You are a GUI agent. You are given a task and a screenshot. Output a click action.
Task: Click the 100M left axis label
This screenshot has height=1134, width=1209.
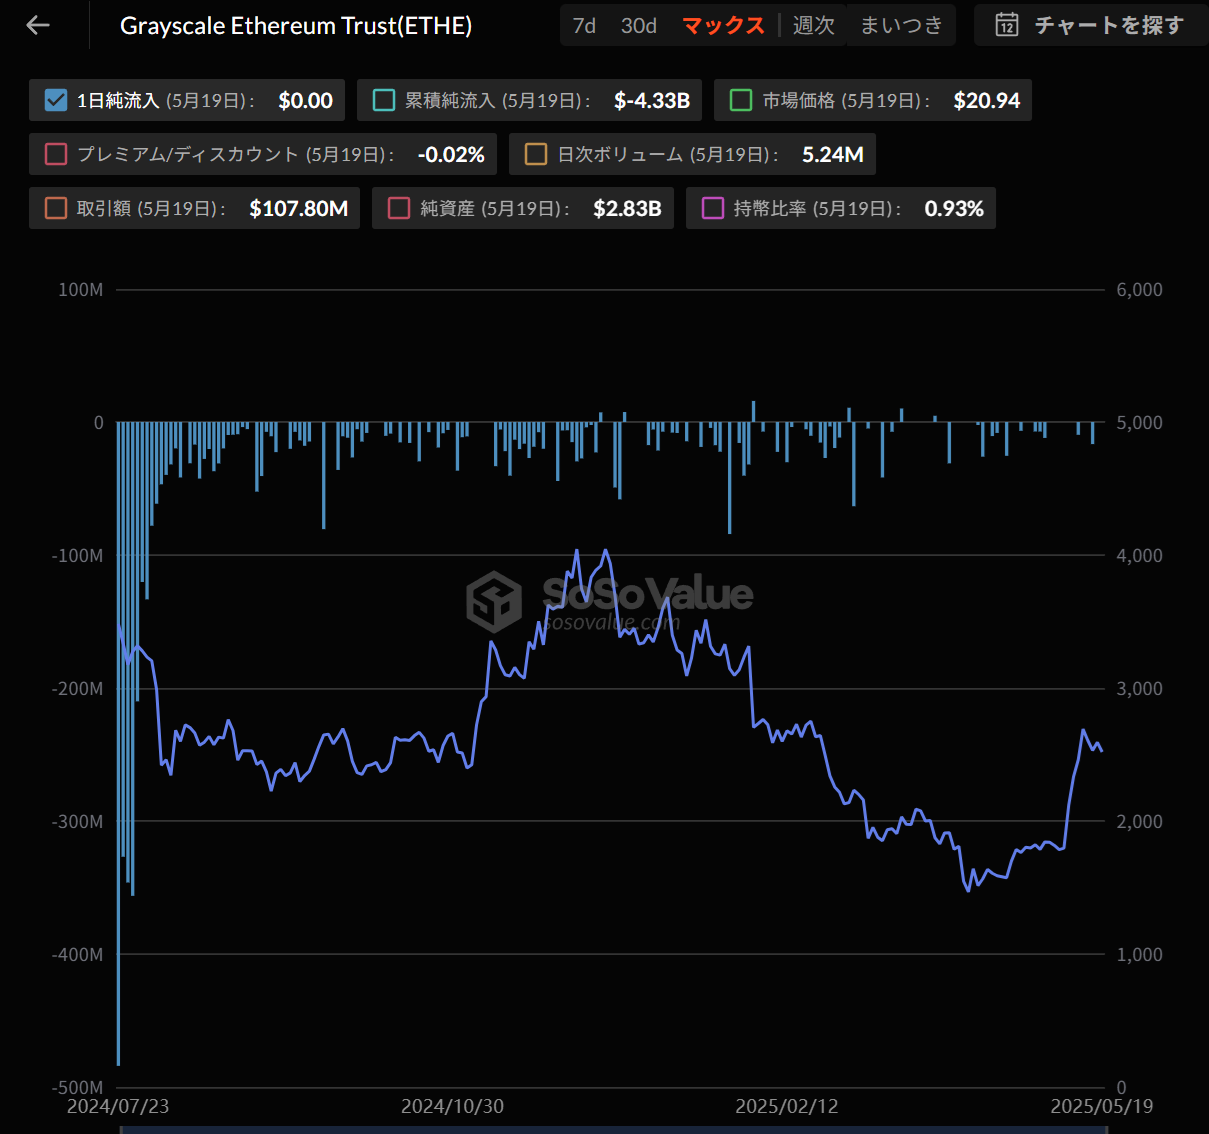point(81,289)
